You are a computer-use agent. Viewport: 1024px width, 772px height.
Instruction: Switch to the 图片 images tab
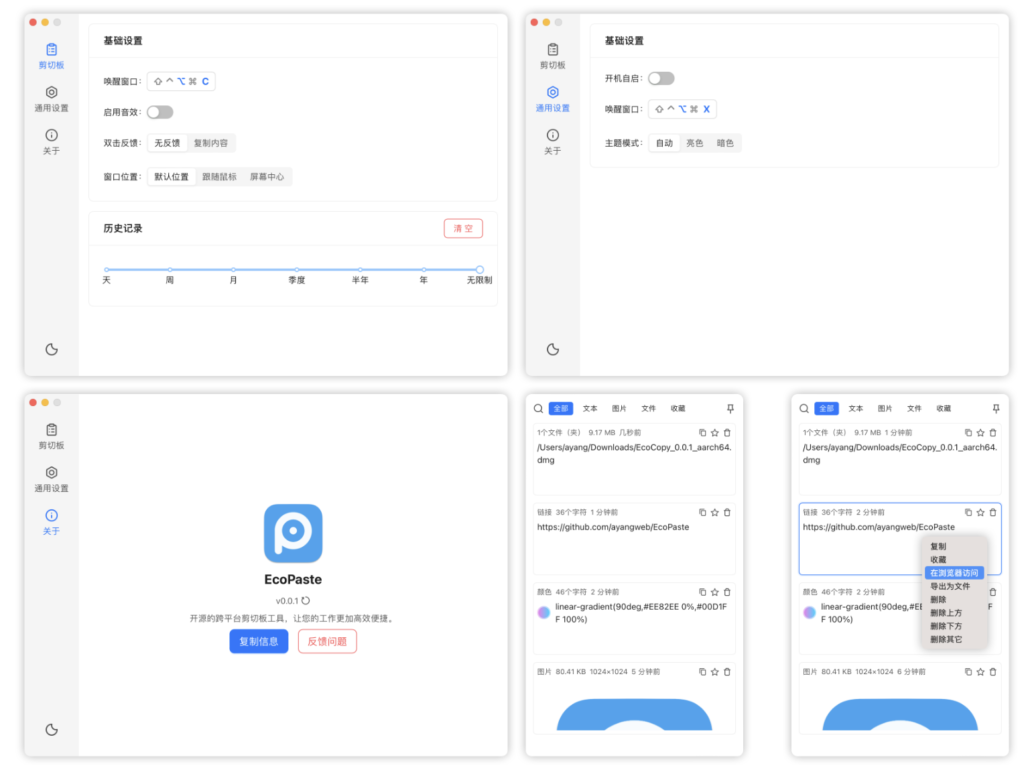point(620,408)
